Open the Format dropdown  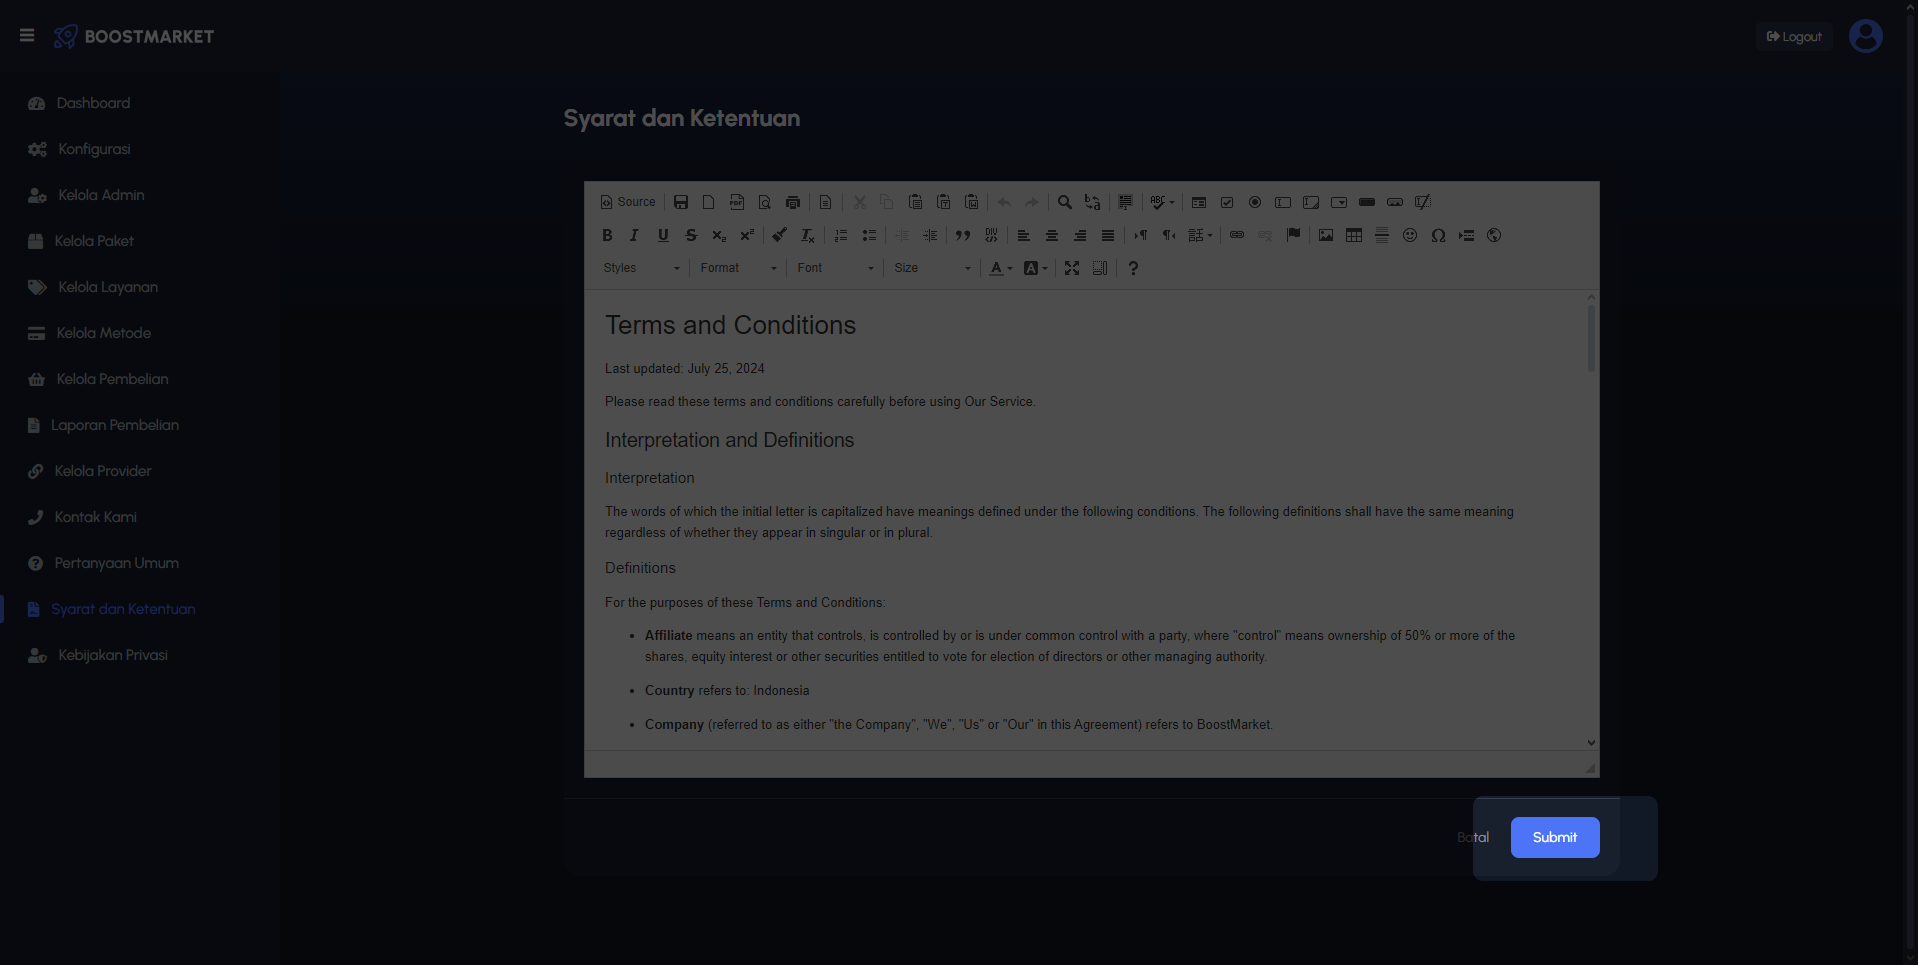click(738, 268)
